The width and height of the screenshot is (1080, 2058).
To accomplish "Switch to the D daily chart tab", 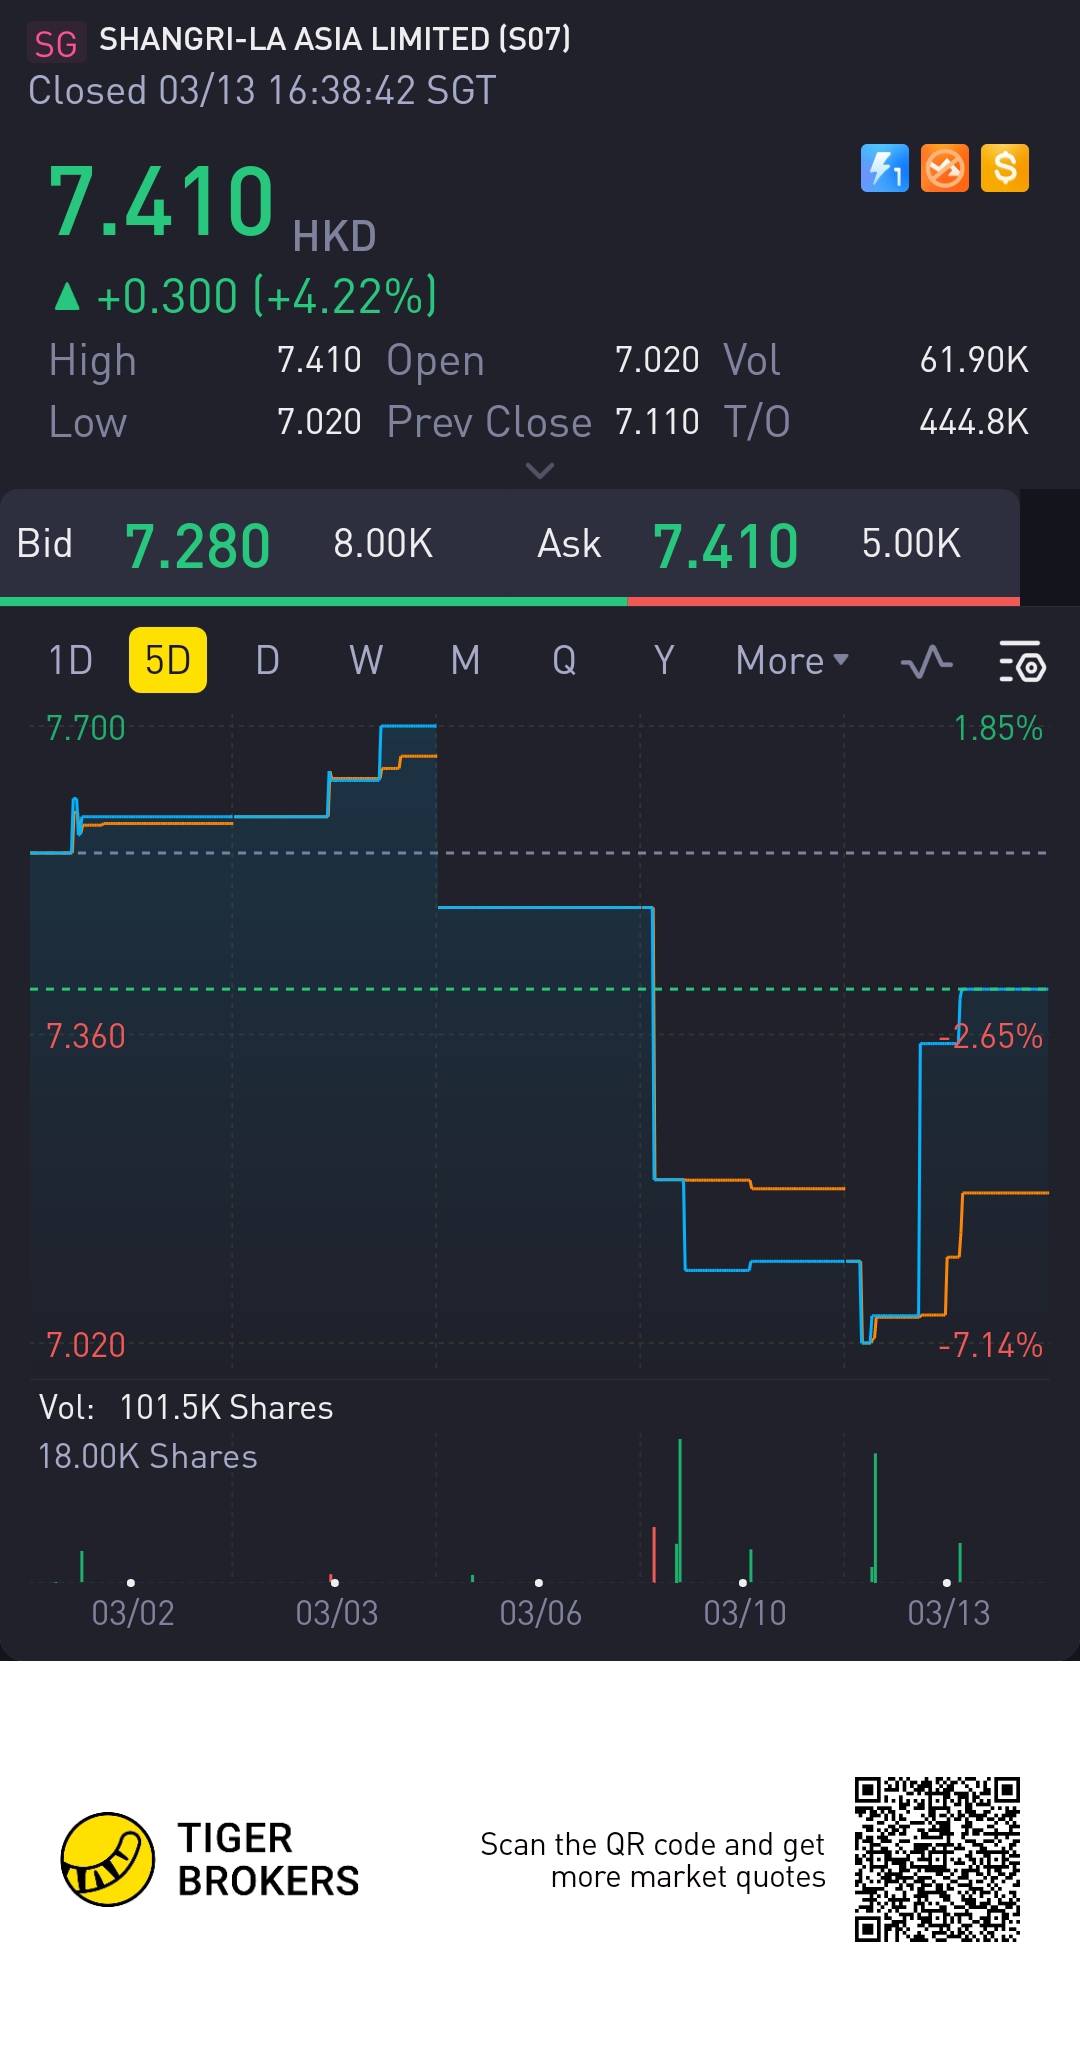I will pos(267,661).
